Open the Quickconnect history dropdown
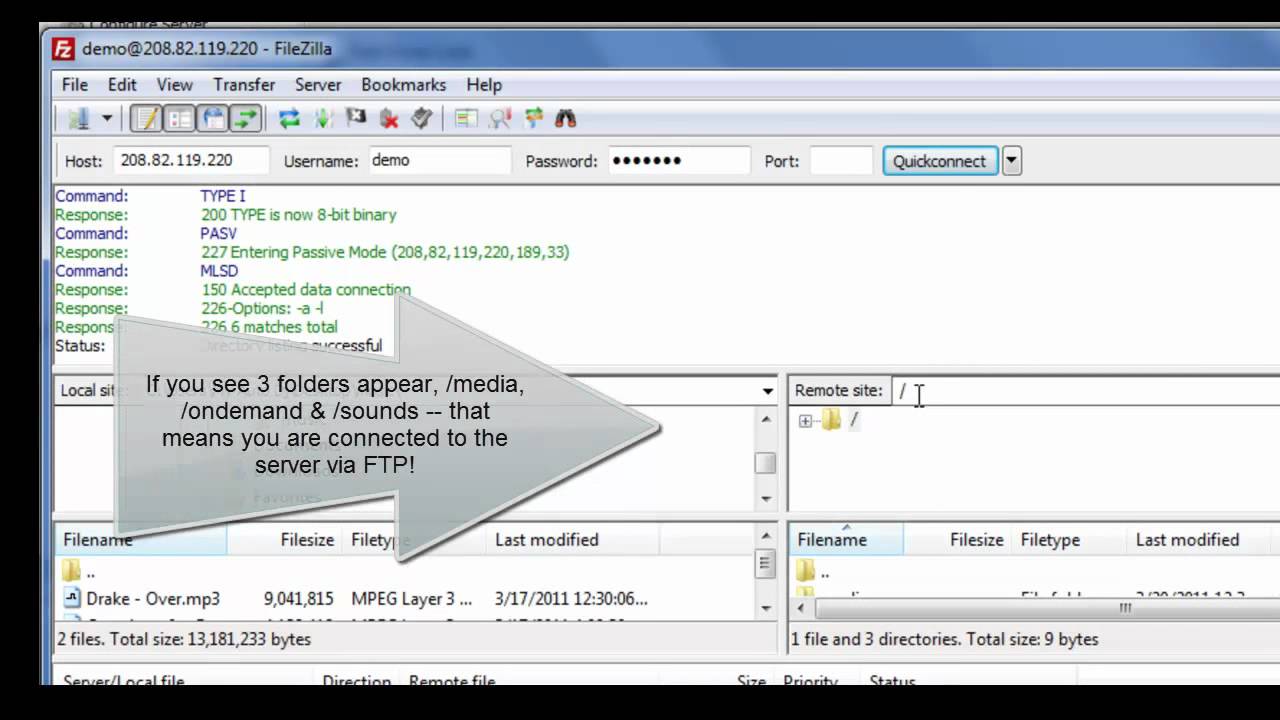 1012,161
